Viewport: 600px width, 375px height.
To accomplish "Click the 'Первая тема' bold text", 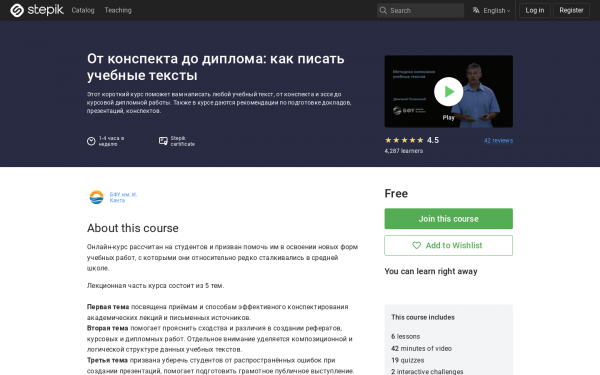I will (108, 307).
